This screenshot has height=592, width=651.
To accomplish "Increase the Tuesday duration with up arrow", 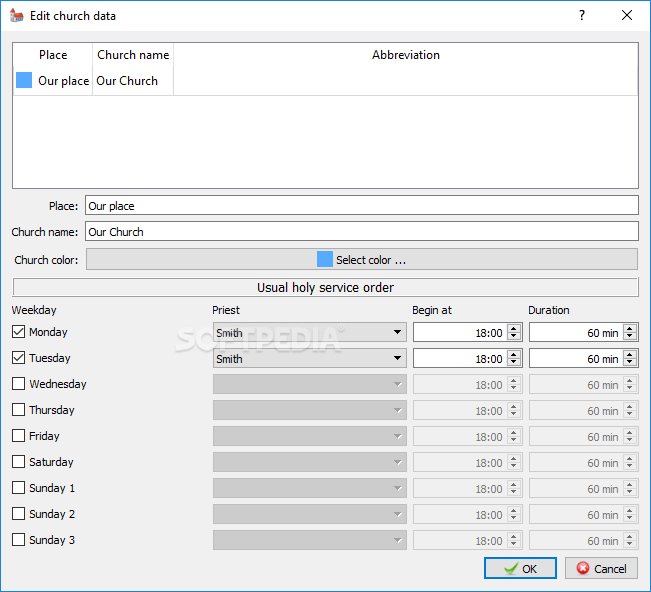I will point(630,355).
